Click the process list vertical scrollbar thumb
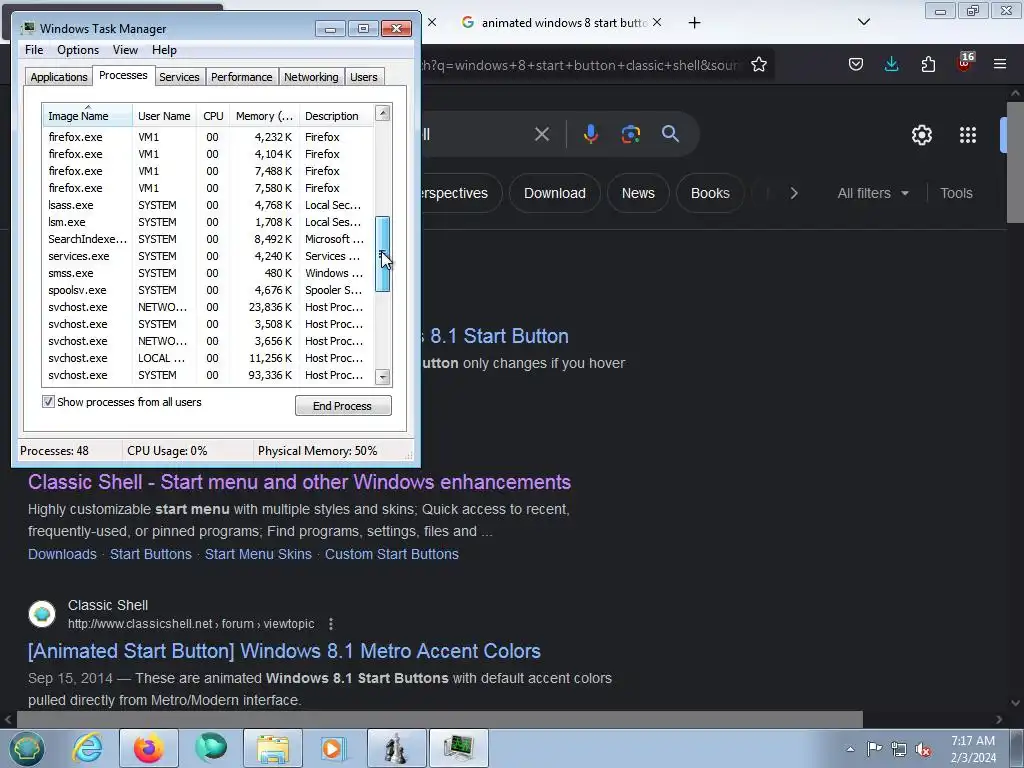The height and width of the screenshot is (768, 1024). click(383, 254)
